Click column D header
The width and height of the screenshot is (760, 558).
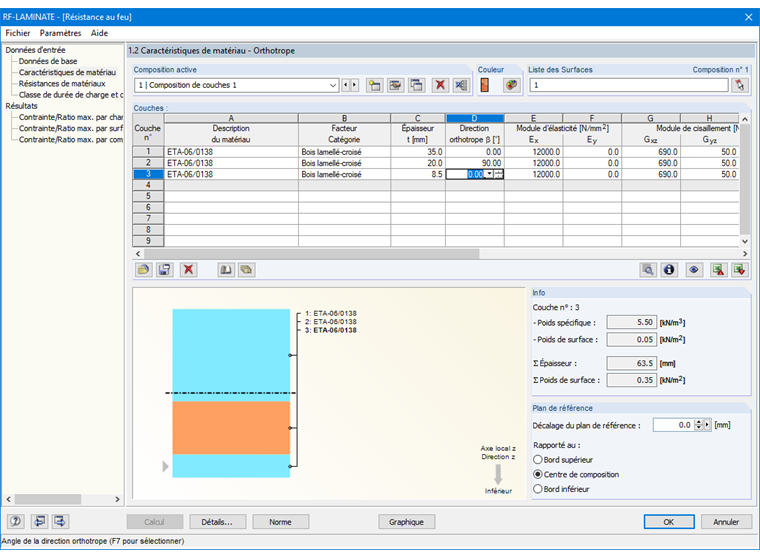475,118
